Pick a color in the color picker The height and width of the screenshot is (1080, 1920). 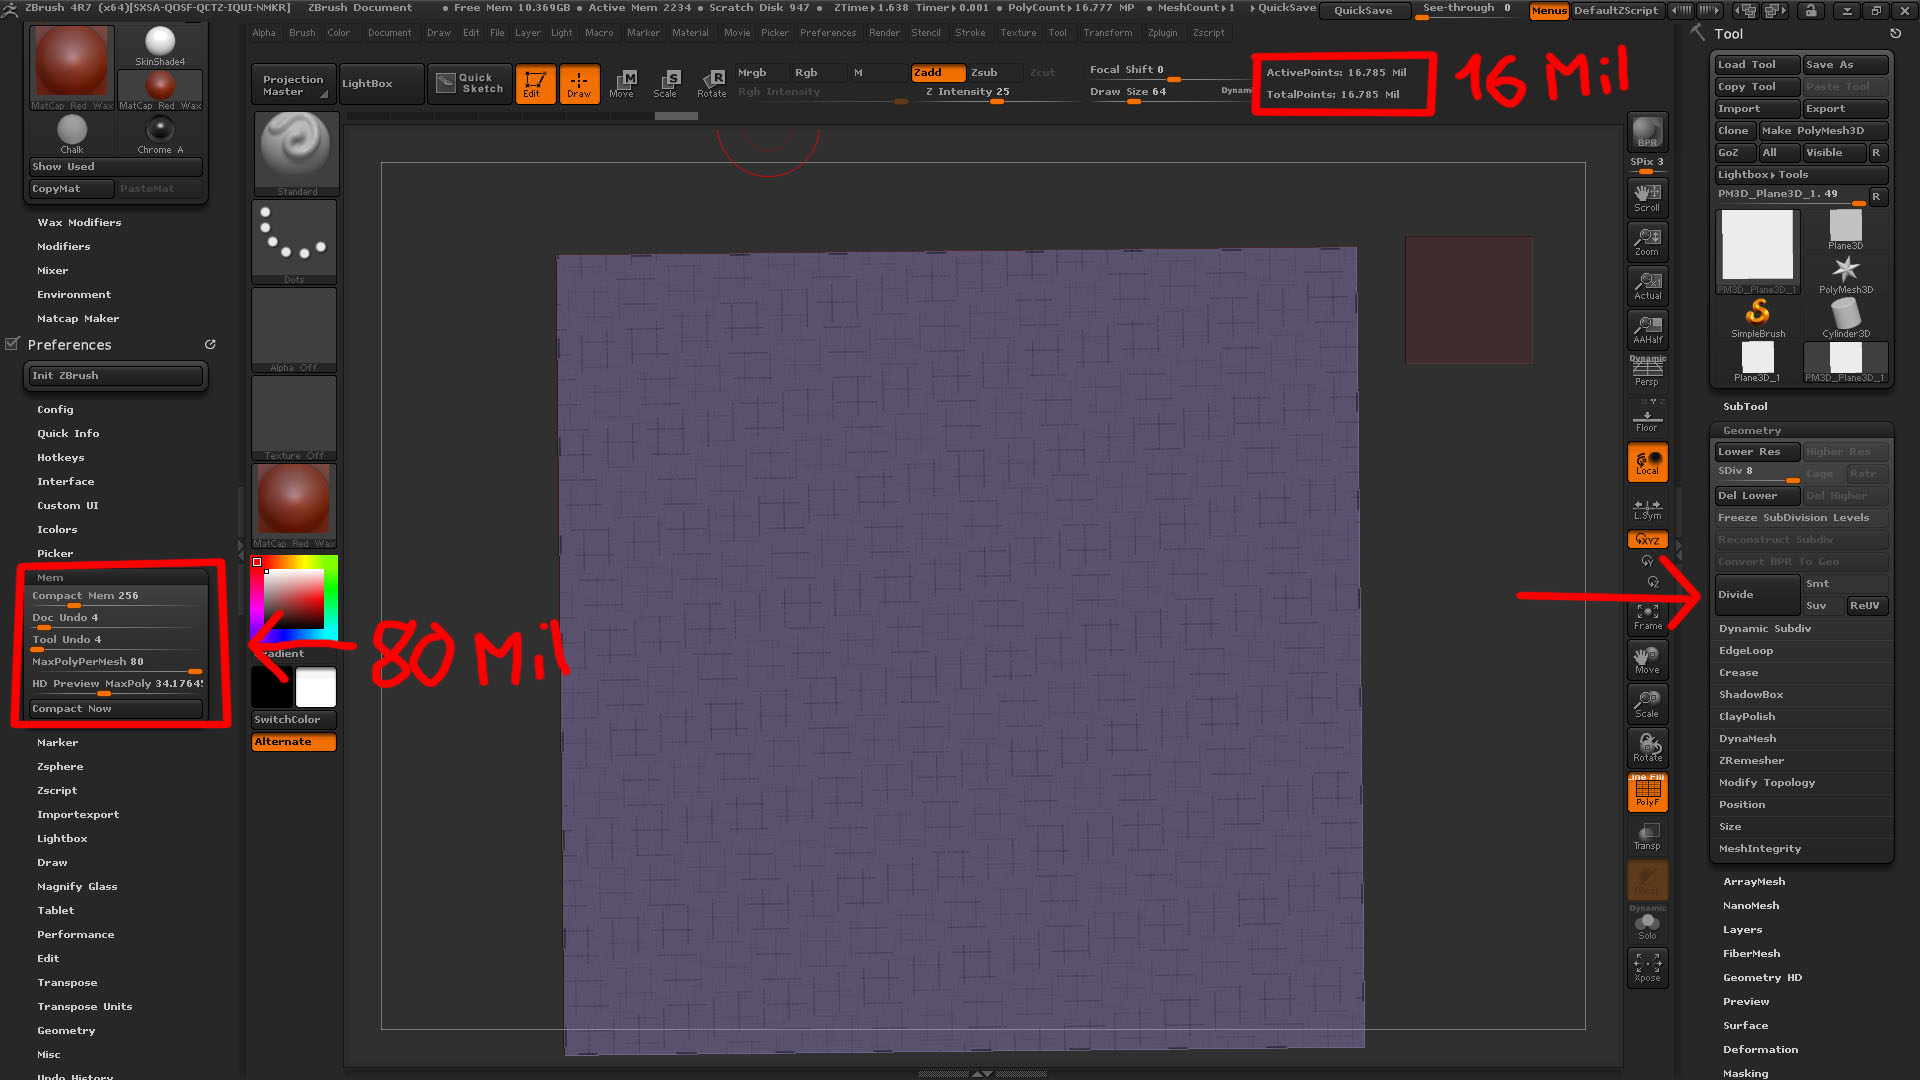(x=295, y=598)
